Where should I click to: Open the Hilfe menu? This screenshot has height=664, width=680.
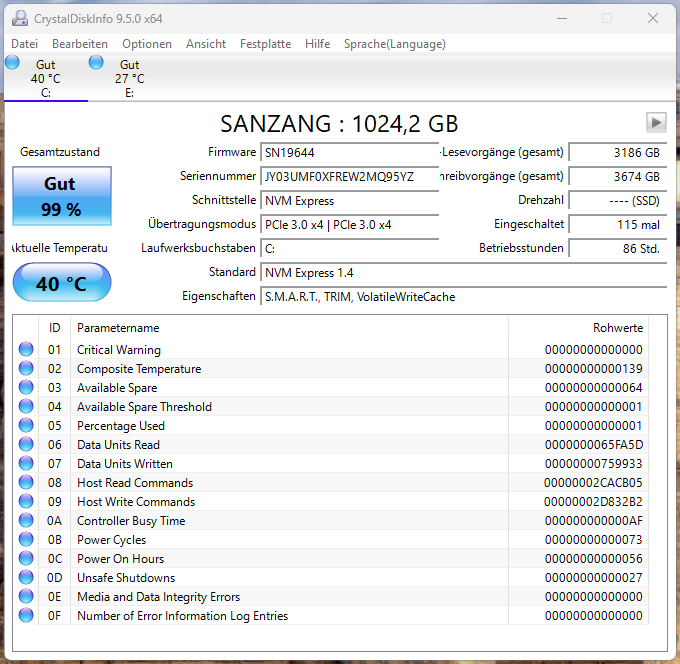click(x=317, y=44)
